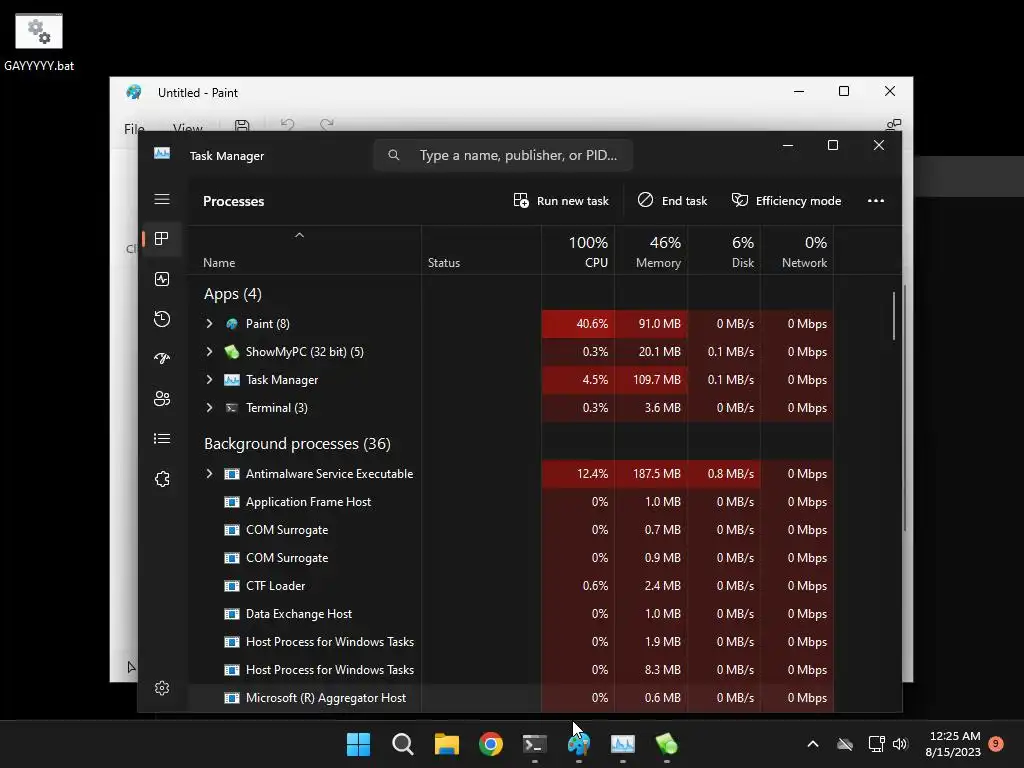Open Startup apps page in sidebar
Image resolution: width=1024 pixels, height=768 pixels.
click(x=162, y=359)
